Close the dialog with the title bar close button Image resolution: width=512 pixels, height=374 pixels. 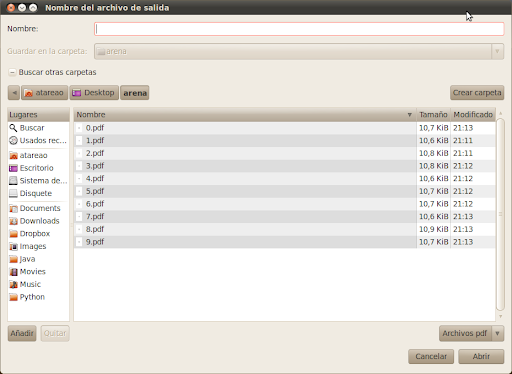click(x=11, y=7)
